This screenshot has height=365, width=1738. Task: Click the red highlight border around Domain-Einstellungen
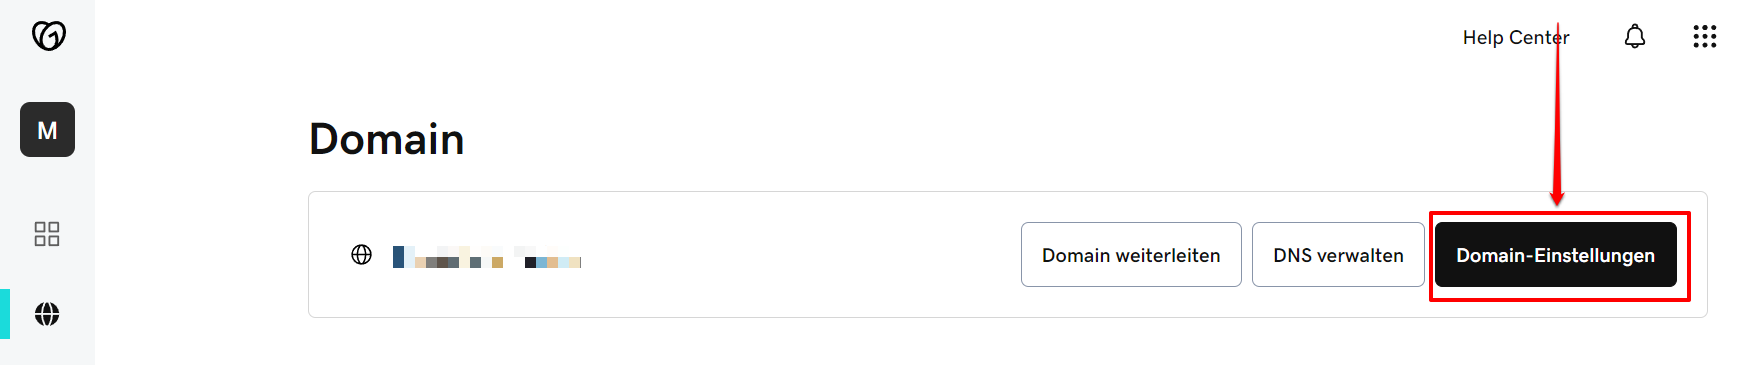point(1560,214)
